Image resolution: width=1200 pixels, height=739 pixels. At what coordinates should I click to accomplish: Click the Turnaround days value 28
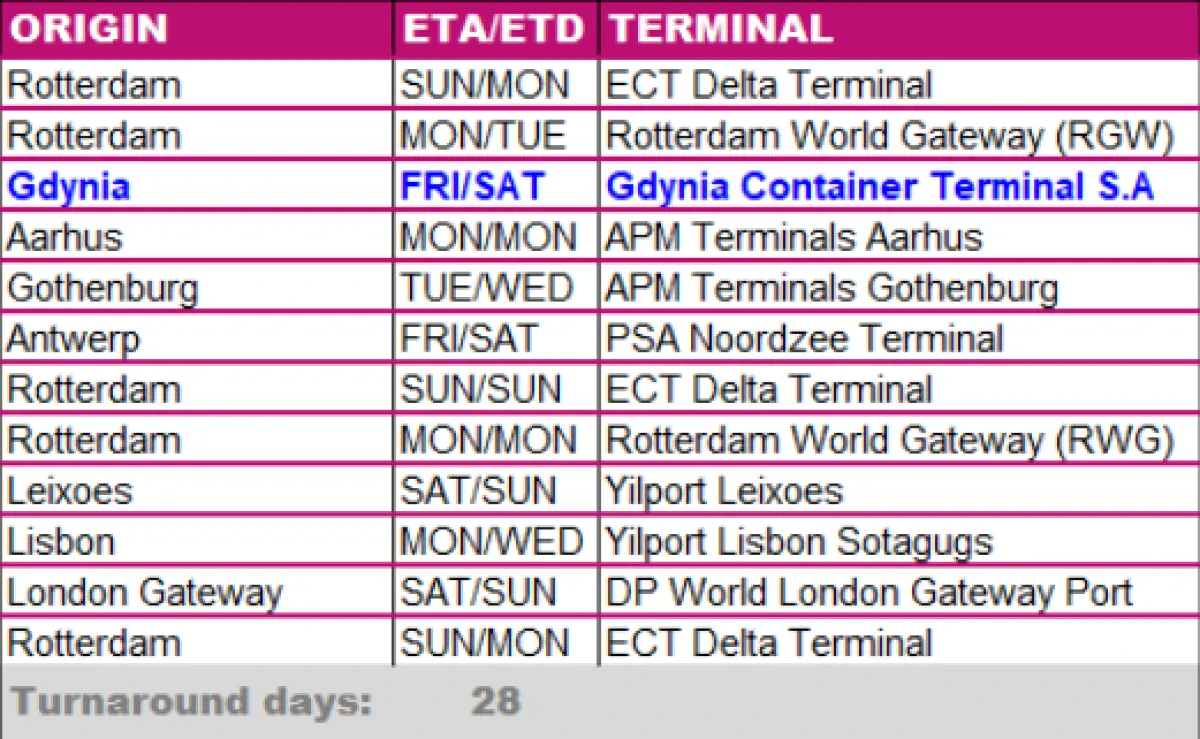pyautogui.click(x=496, y=701)
